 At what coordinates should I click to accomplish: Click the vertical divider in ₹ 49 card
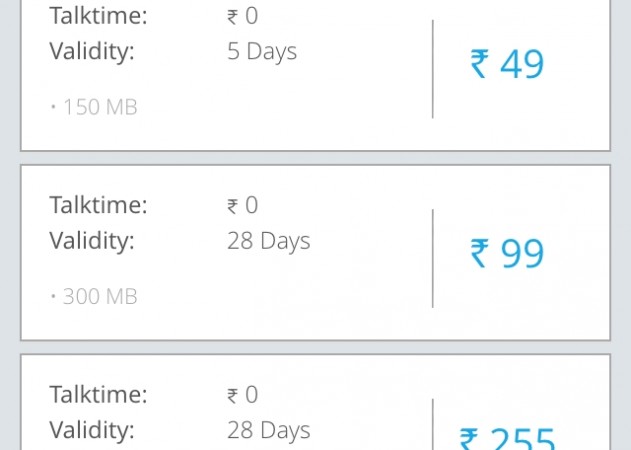tap(433, 68)
